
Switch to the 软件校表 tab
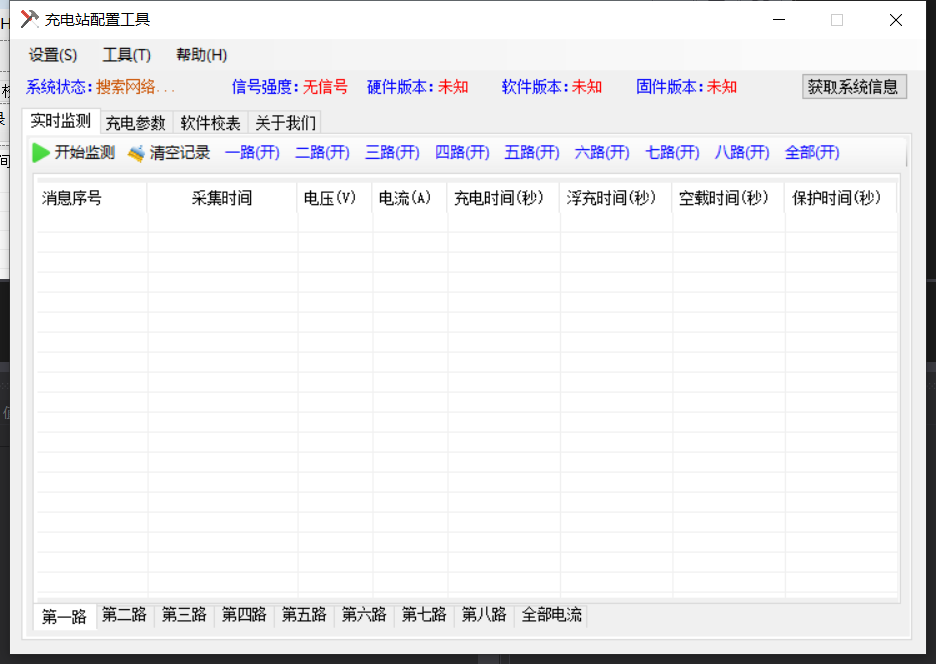pyautogui.click(x=210, y=123)
